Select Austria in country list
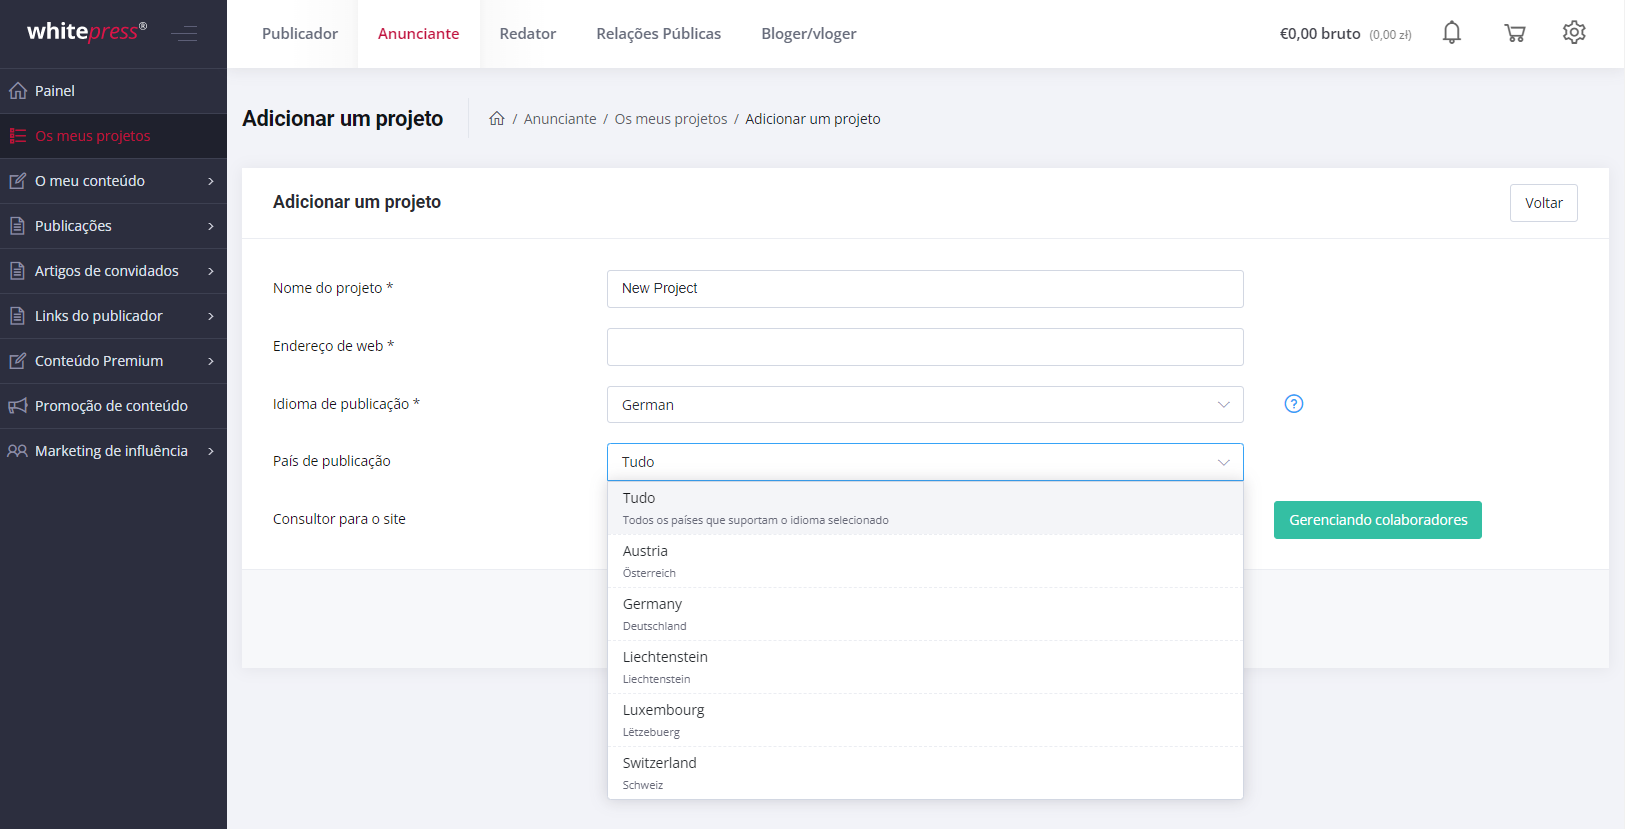 [x=925, y=561]
